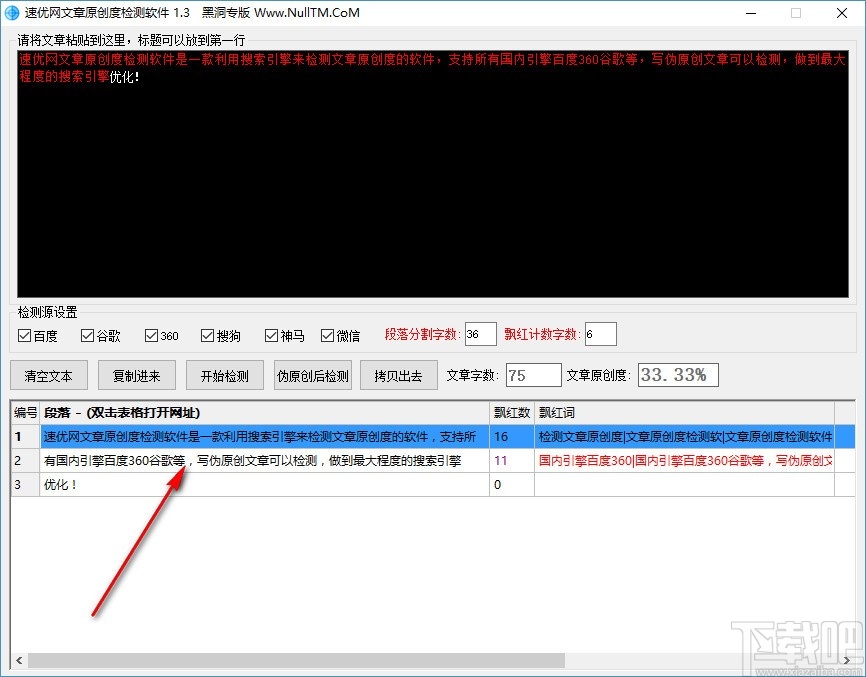This screenshot has height=677, width=866.
Task: Select row 2 paragraph starting 有国内引擎百度360
Action: (265, 460)
